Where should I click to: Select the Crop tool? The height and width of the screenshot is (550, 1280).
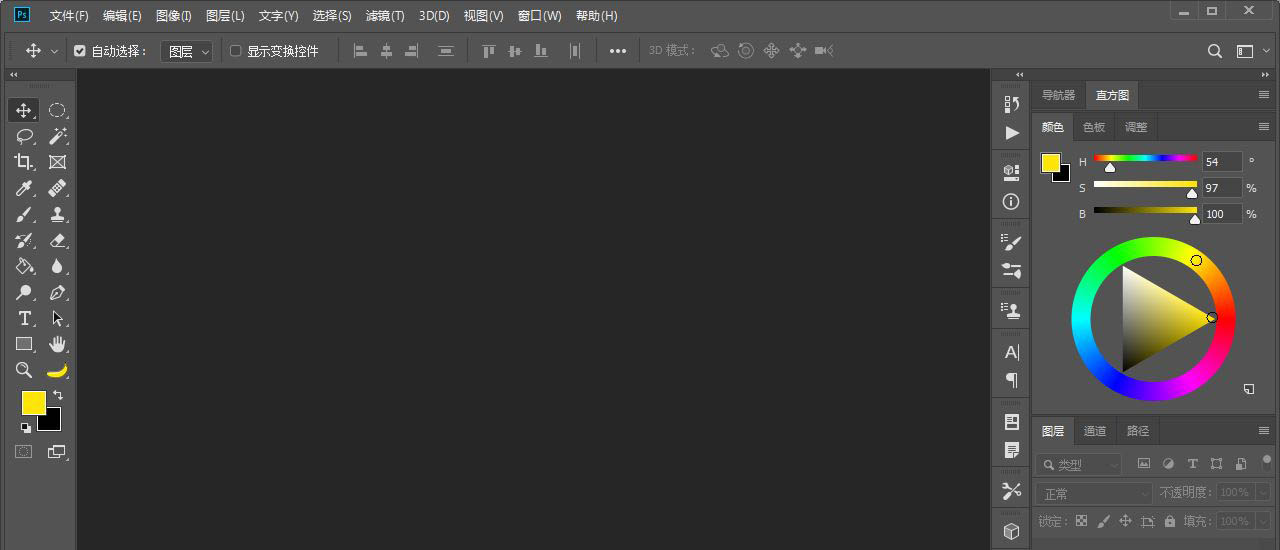24,162
